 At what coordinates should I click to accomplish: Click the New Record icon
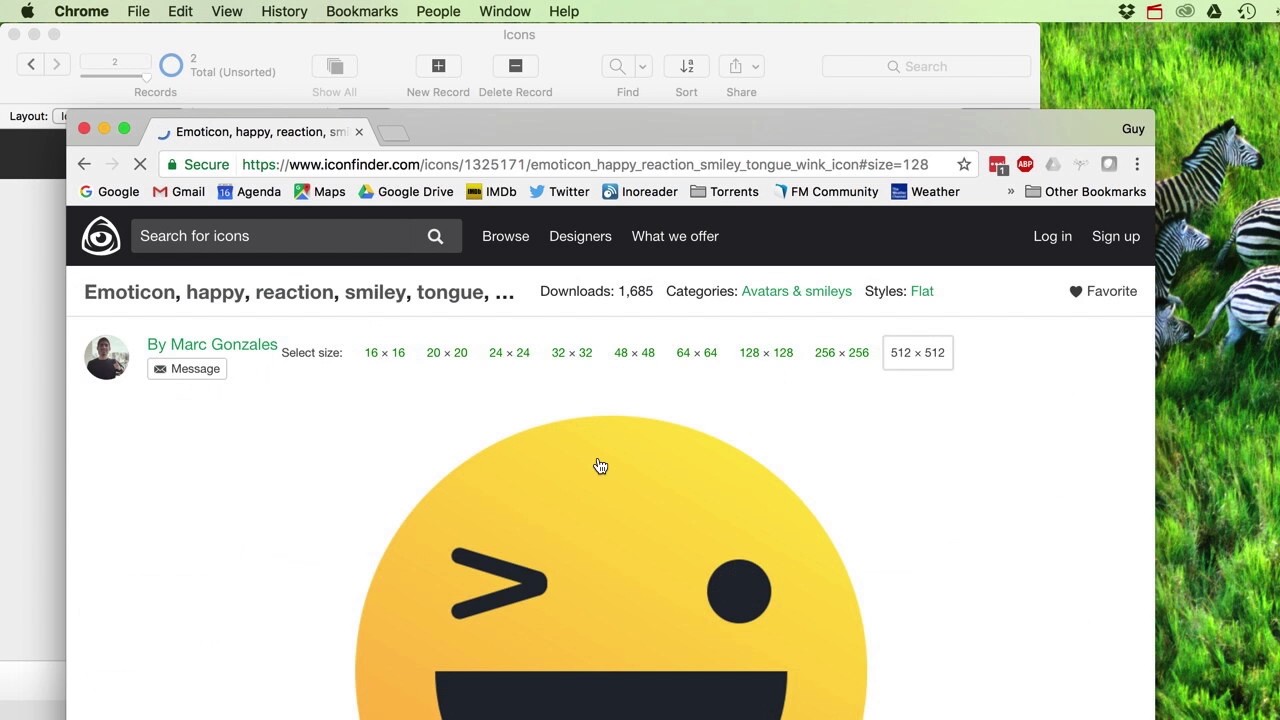point(438,66)
